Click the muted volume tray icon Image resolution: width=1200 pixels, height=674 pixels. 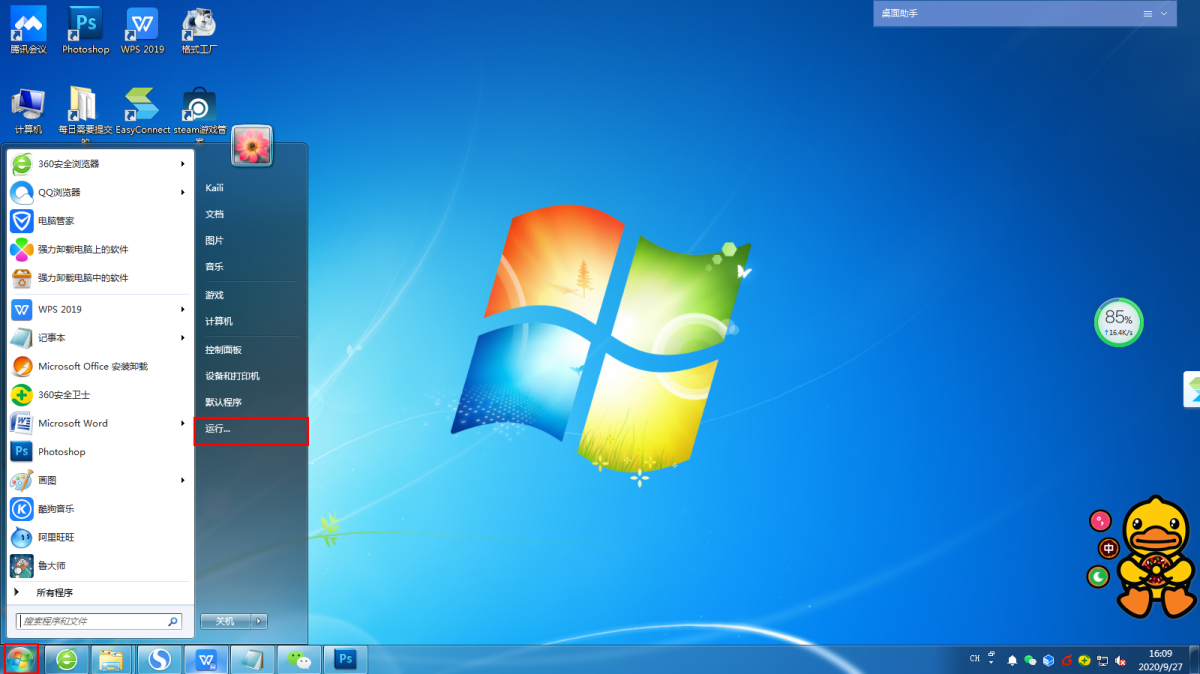(x=1120, y=660)
